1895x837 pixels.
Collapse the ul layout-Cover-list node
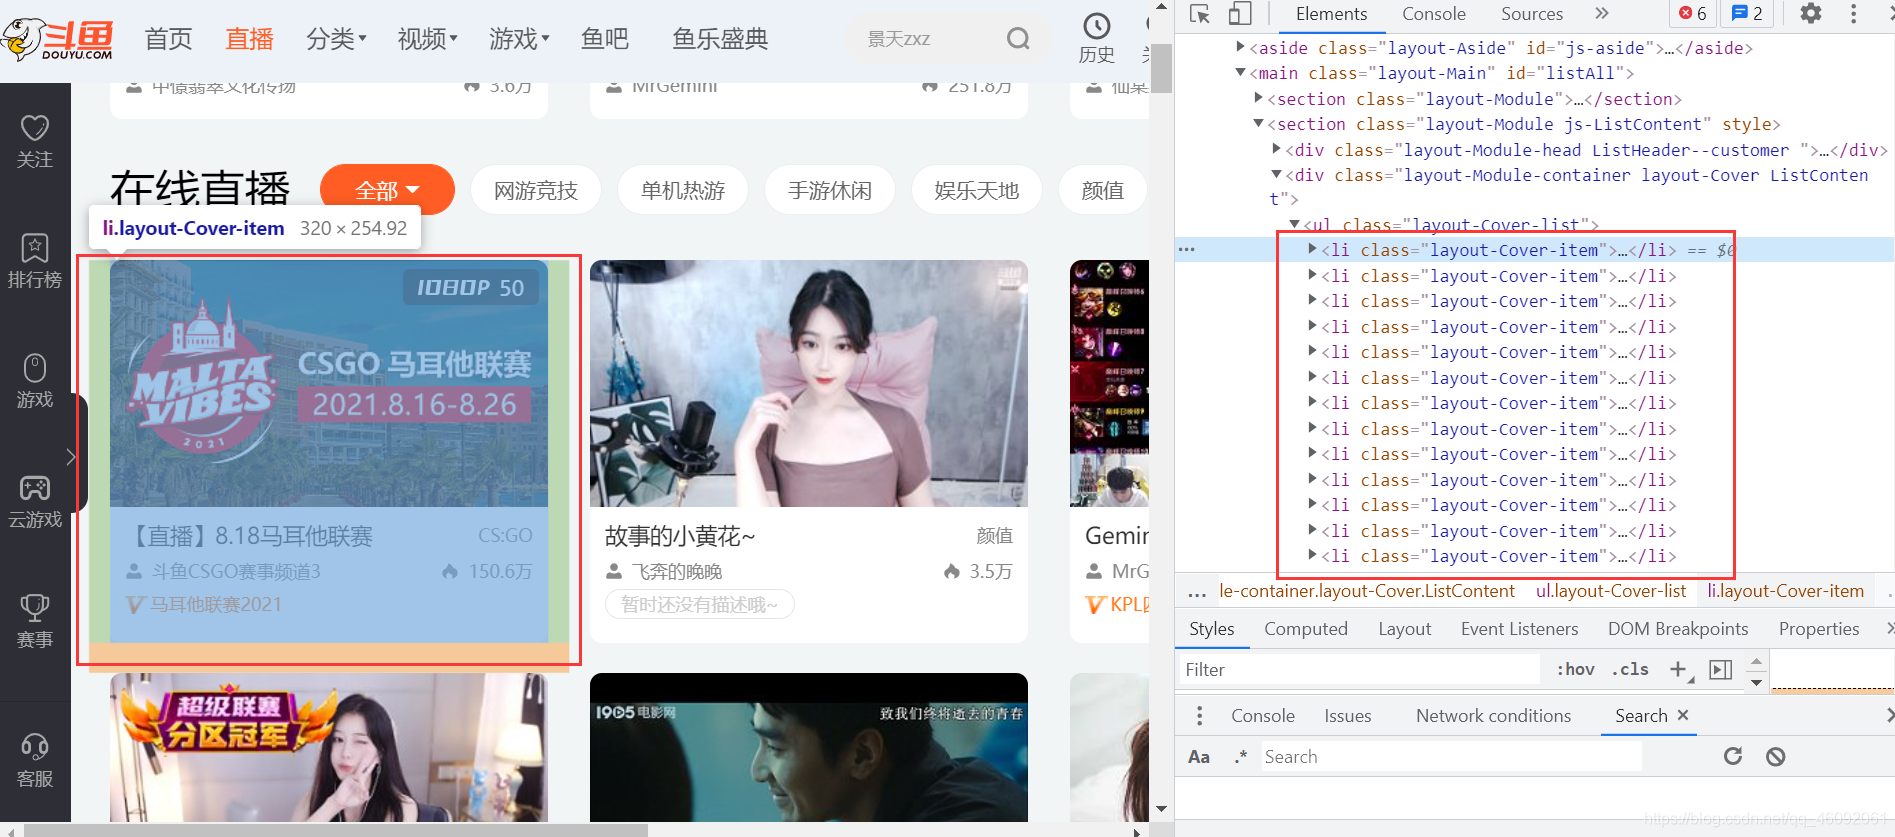[1294, 224]
